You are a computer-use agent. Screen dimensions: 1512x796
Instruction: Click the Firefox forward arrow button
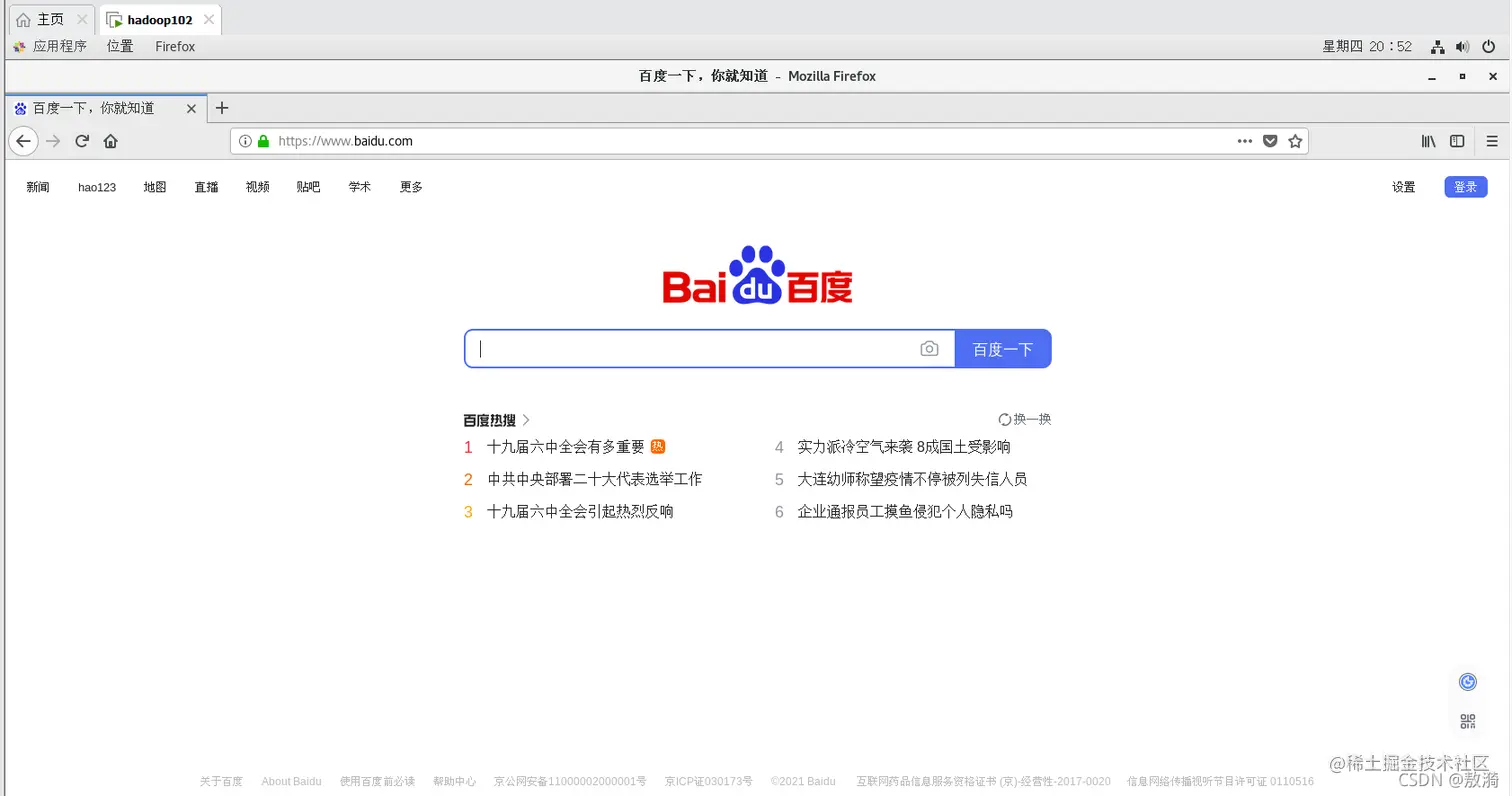[x=54, y=141]
